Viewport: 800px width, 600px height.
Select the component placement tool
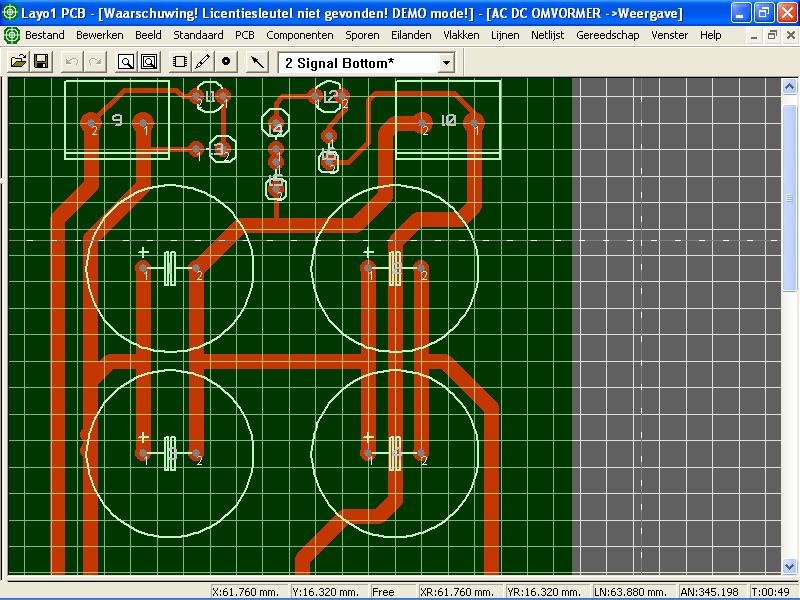(180, 62)
